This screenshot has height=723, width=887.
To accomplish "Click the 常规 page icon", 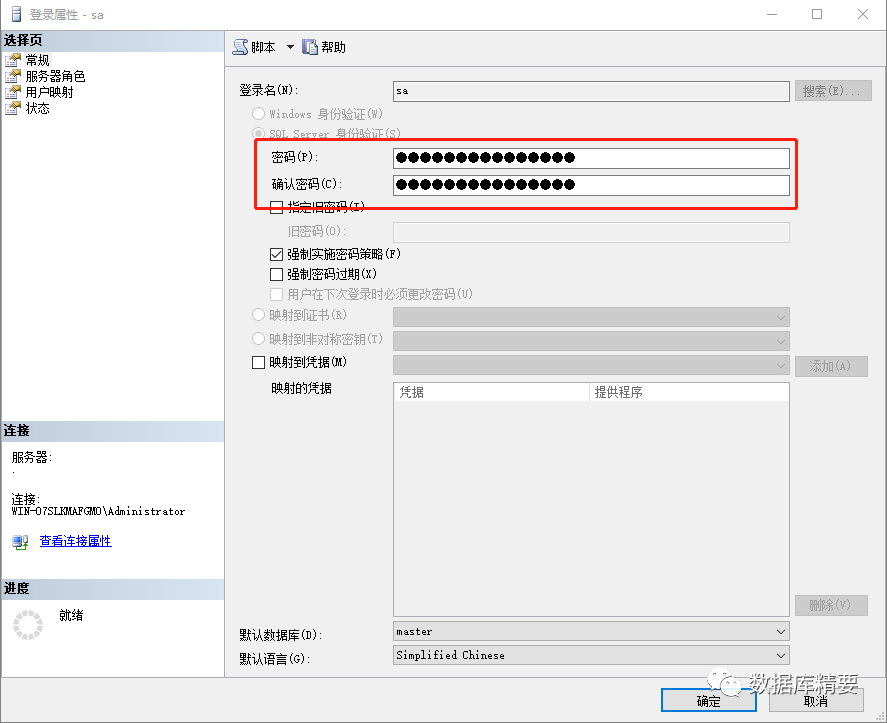I will click(13, 60).
